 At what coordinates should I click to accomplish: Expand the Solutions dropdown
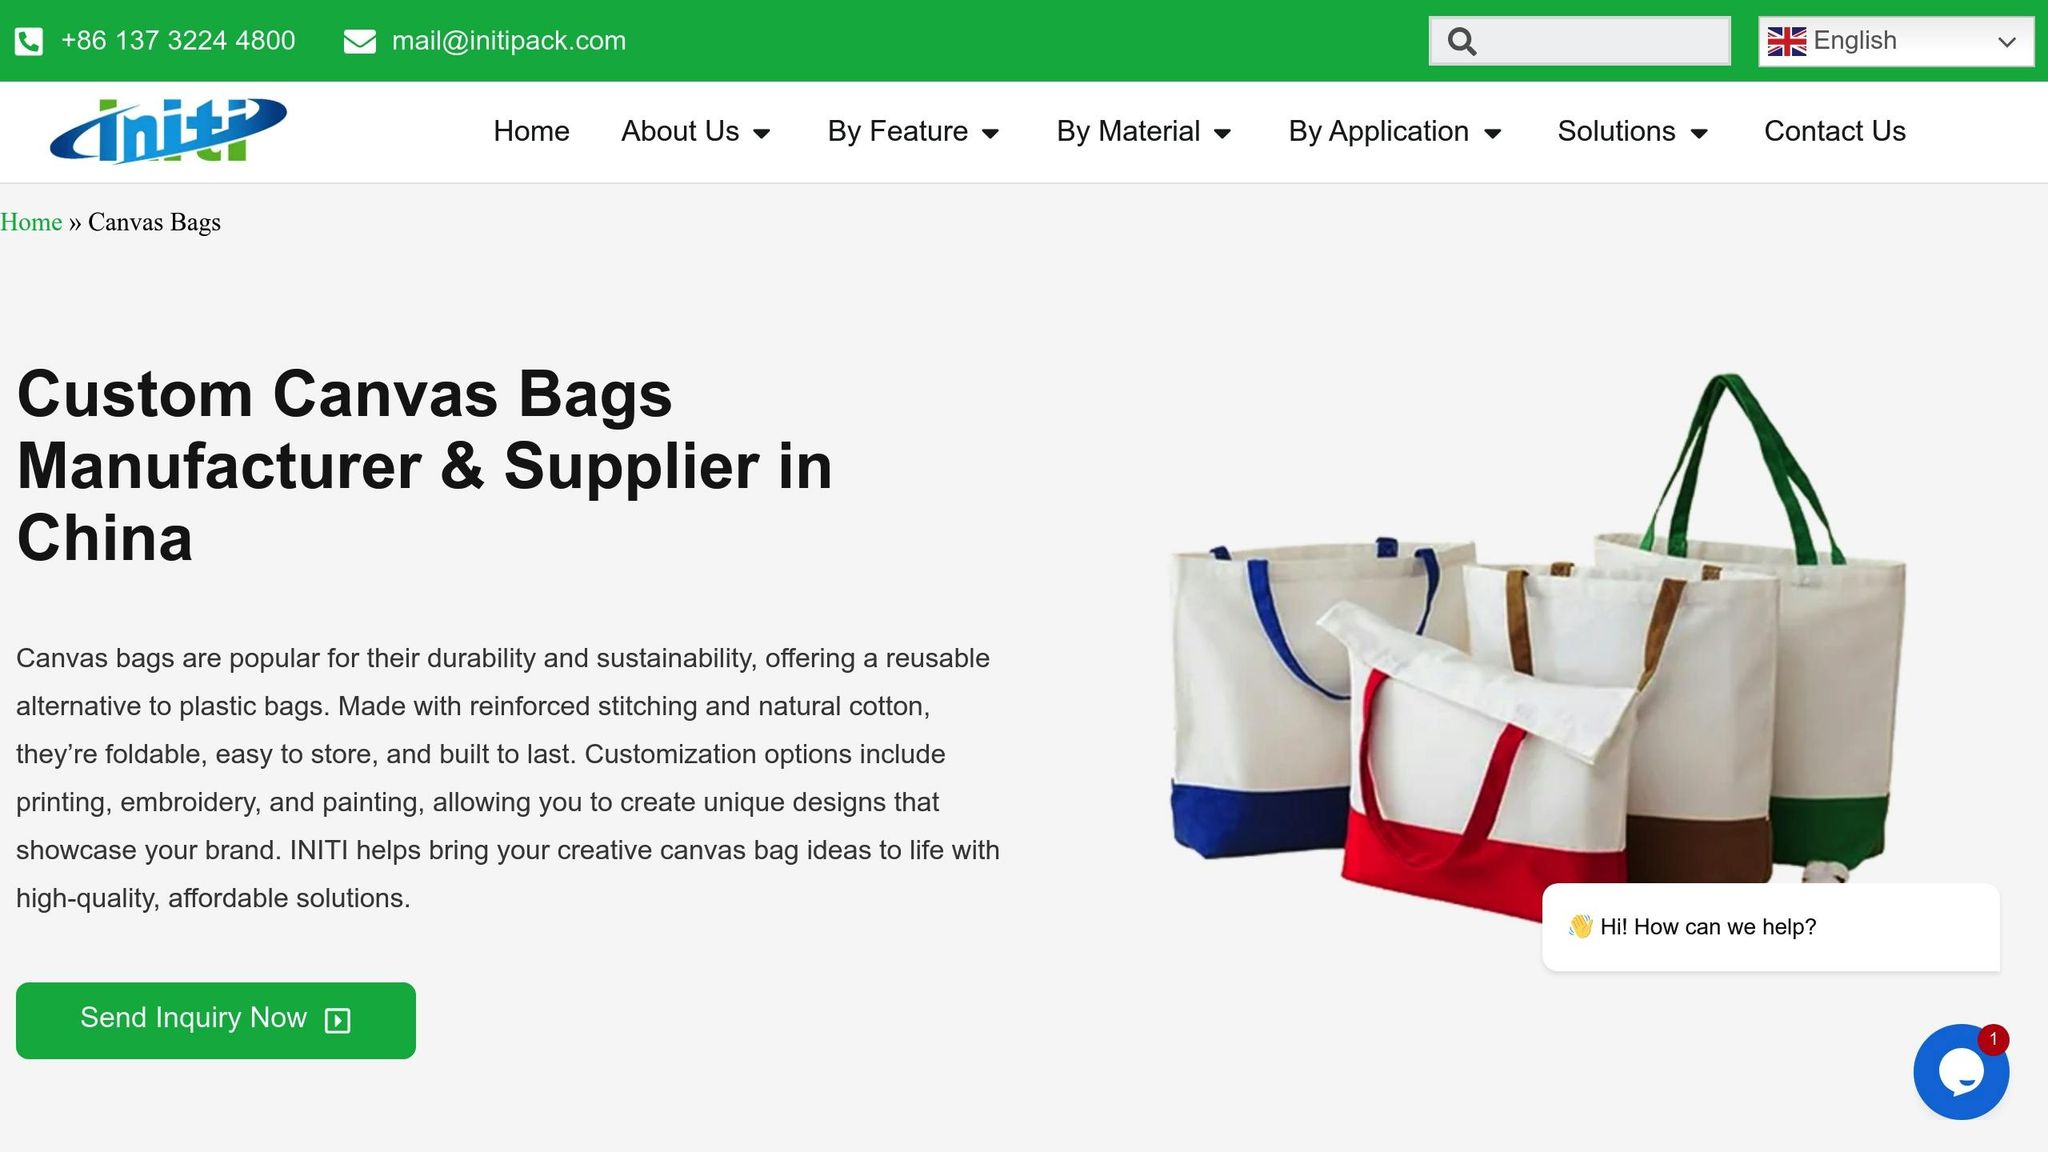[x=1633, y=131]
